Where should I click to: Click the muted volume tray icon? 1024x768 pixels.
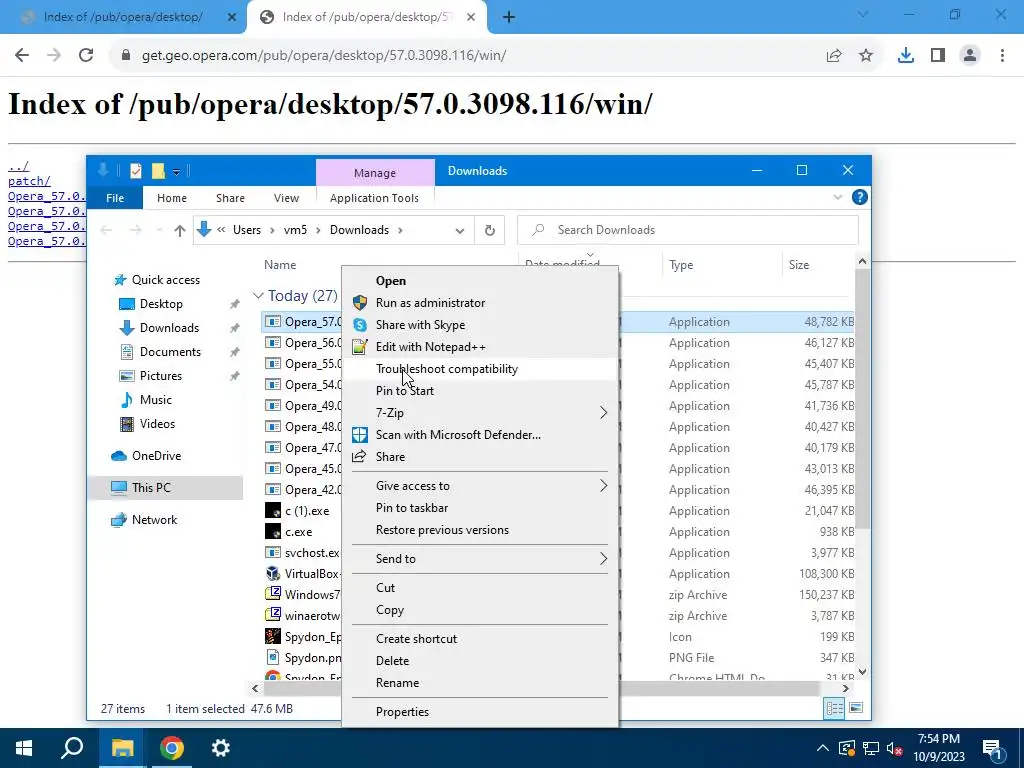[895, 748]
